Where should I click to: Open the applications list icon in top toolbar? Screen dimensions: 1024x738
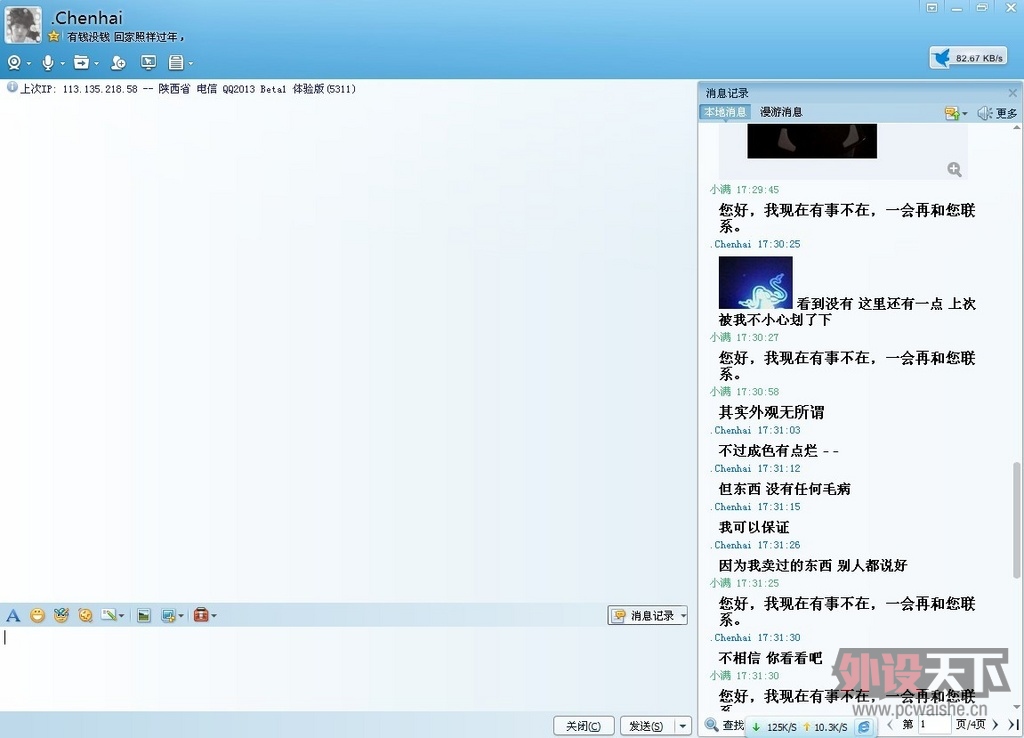[176, 63]
